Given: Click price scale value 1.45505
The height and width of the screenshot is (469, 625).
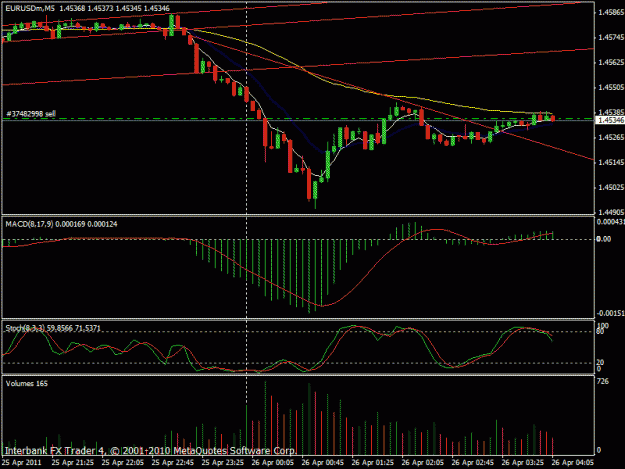Looking at the screenshot, I should 611,87.
